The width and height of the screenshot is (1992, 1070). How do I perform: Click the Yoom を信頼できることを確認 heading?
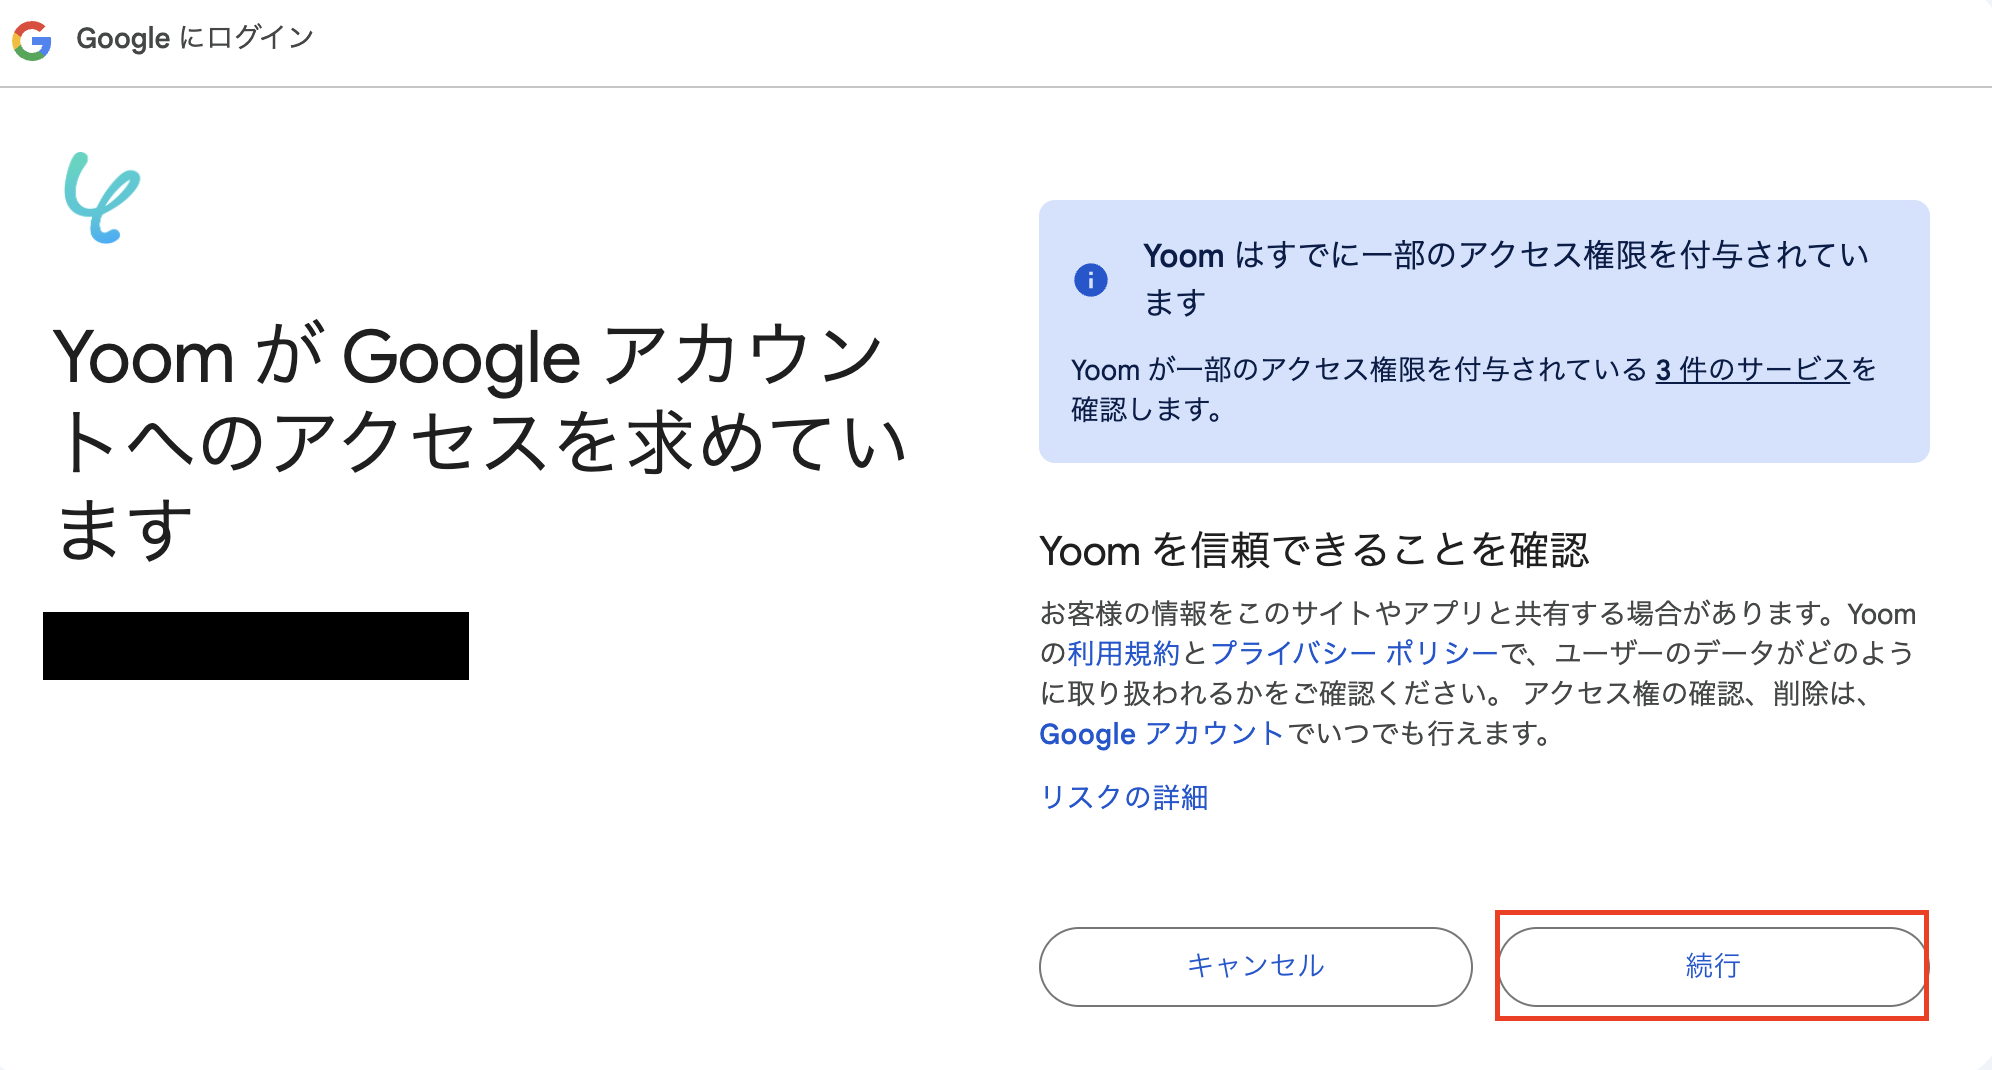[x=1313, y=551]
